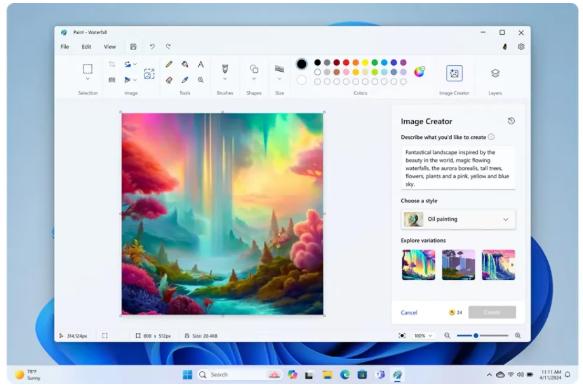Click the Brushes tool icon
Viewport: 583px width, 390px height.
[x=225, y=69]
